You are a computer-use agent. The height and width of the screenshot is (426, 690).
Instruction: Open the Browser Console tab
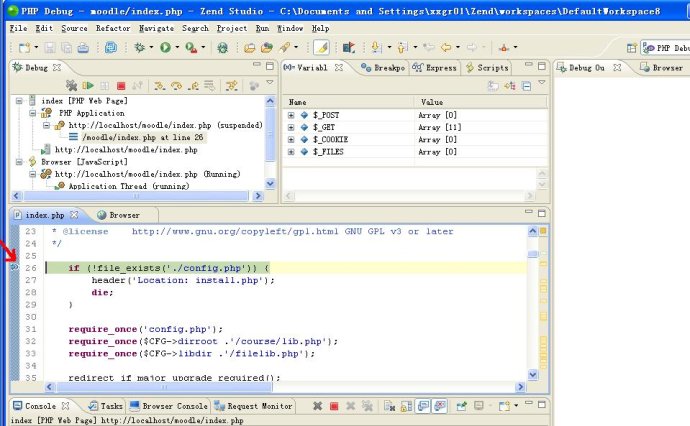coord(169,406)
